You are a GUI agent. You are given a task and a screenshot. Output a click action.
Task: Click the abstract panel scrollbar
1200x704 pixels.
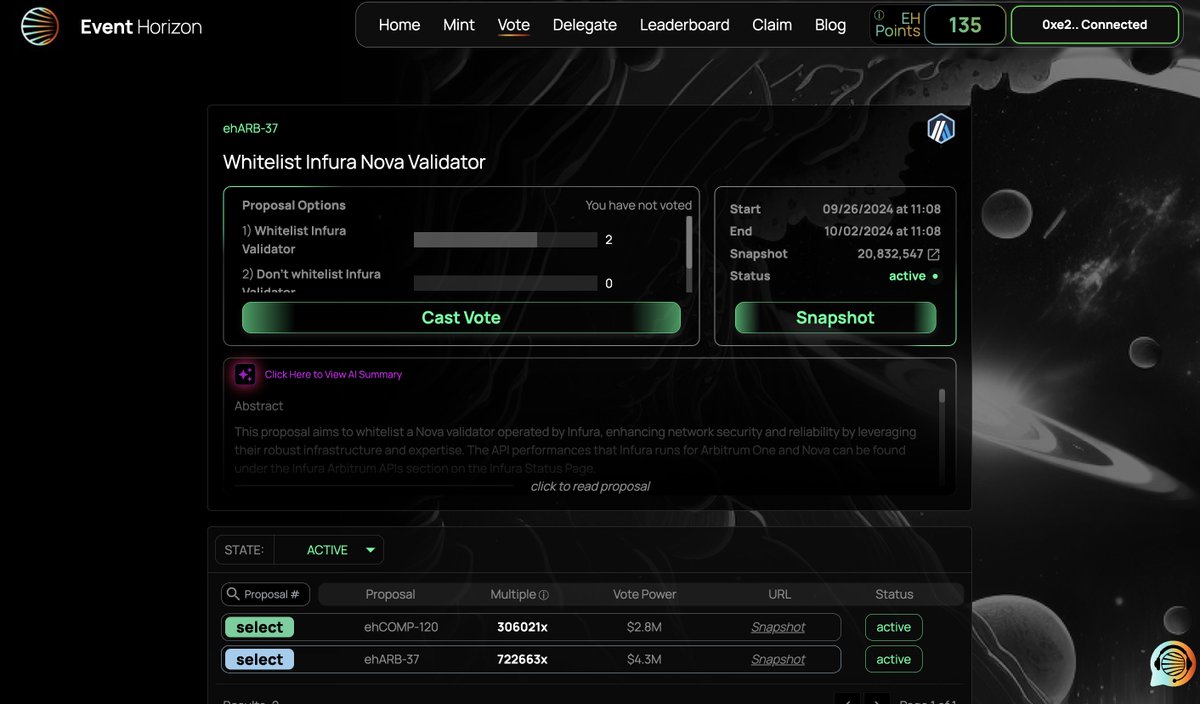[941, 396]
